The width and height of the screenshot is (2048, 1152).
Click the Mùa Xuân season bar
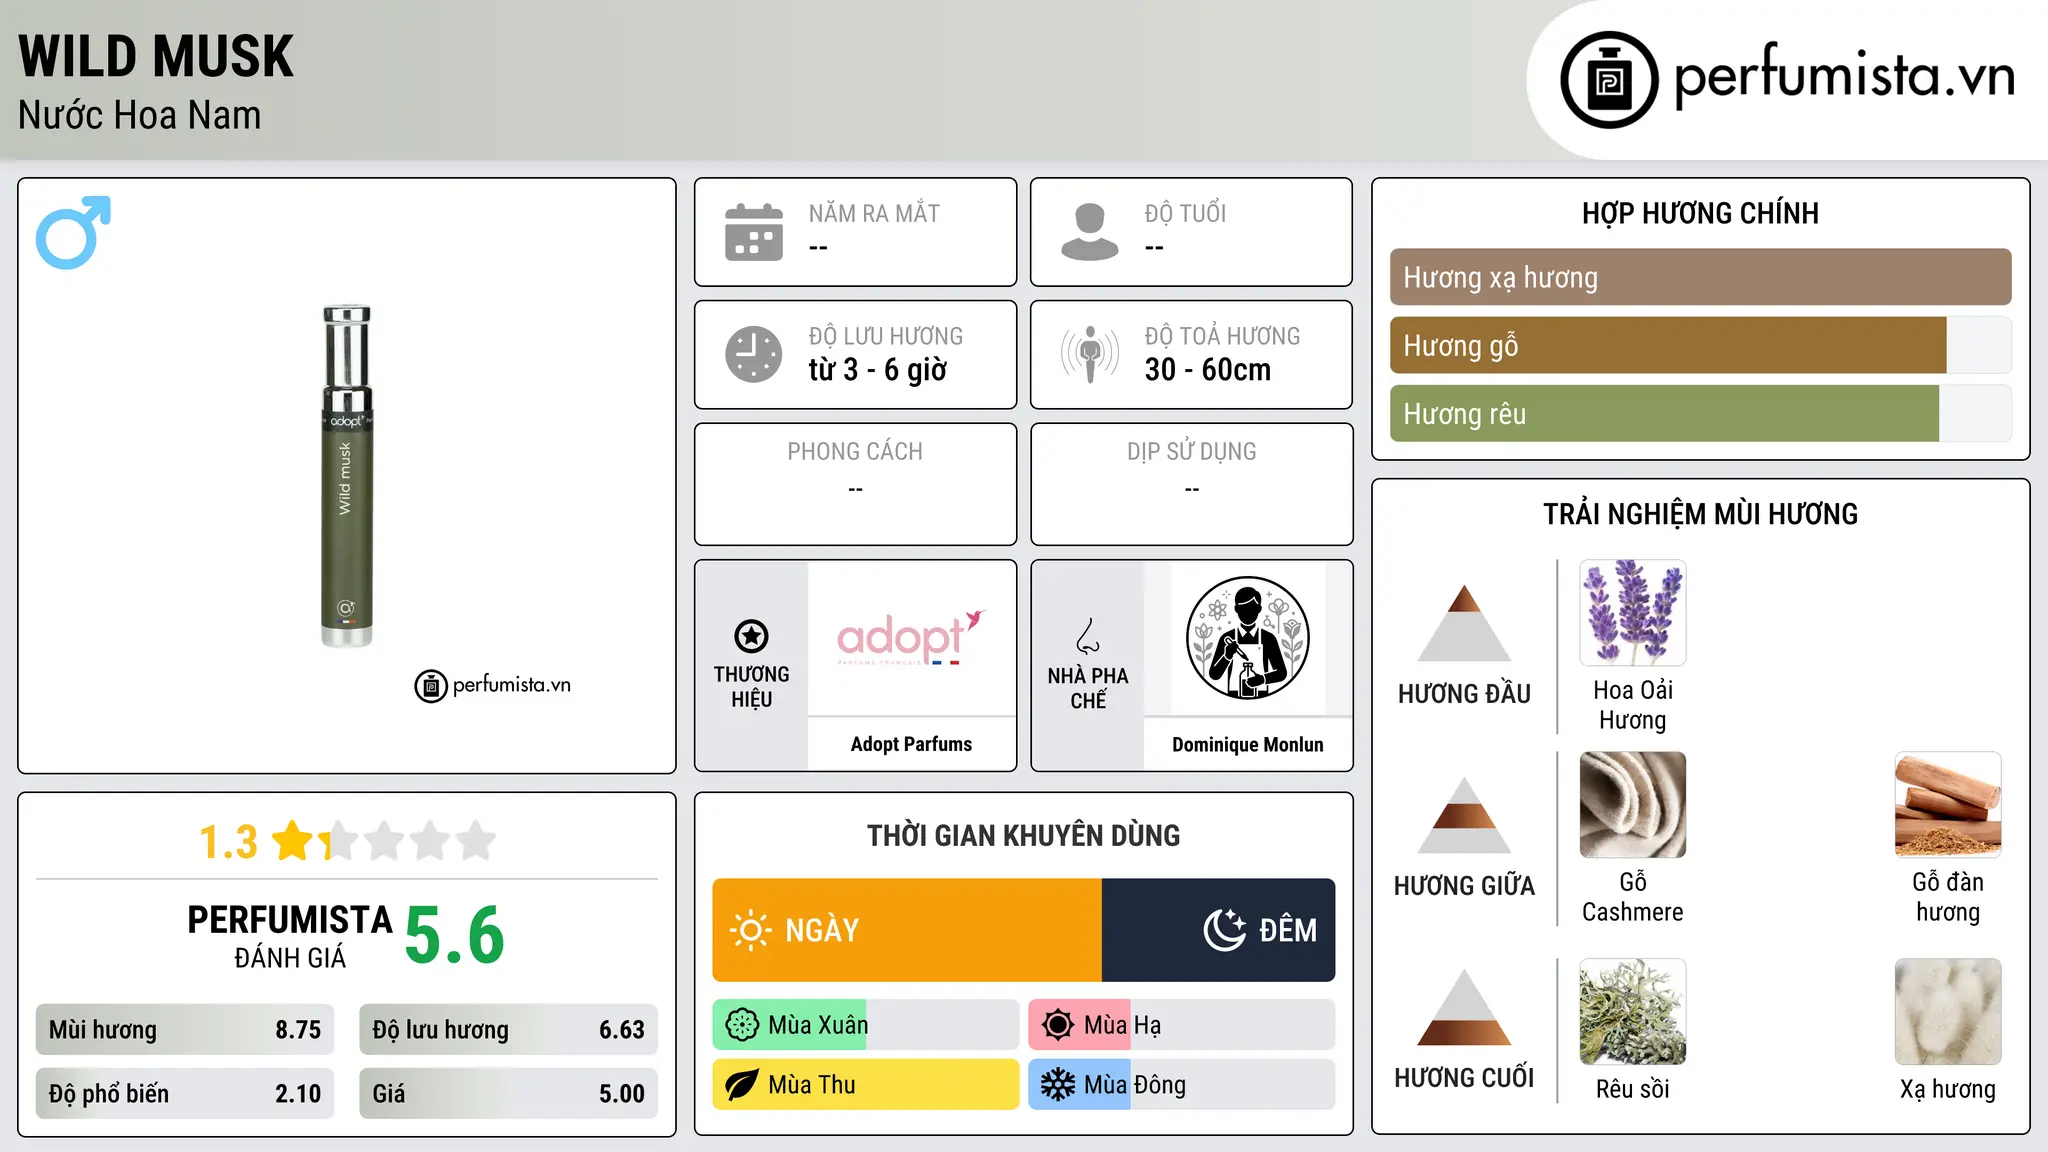(866, 1025)
